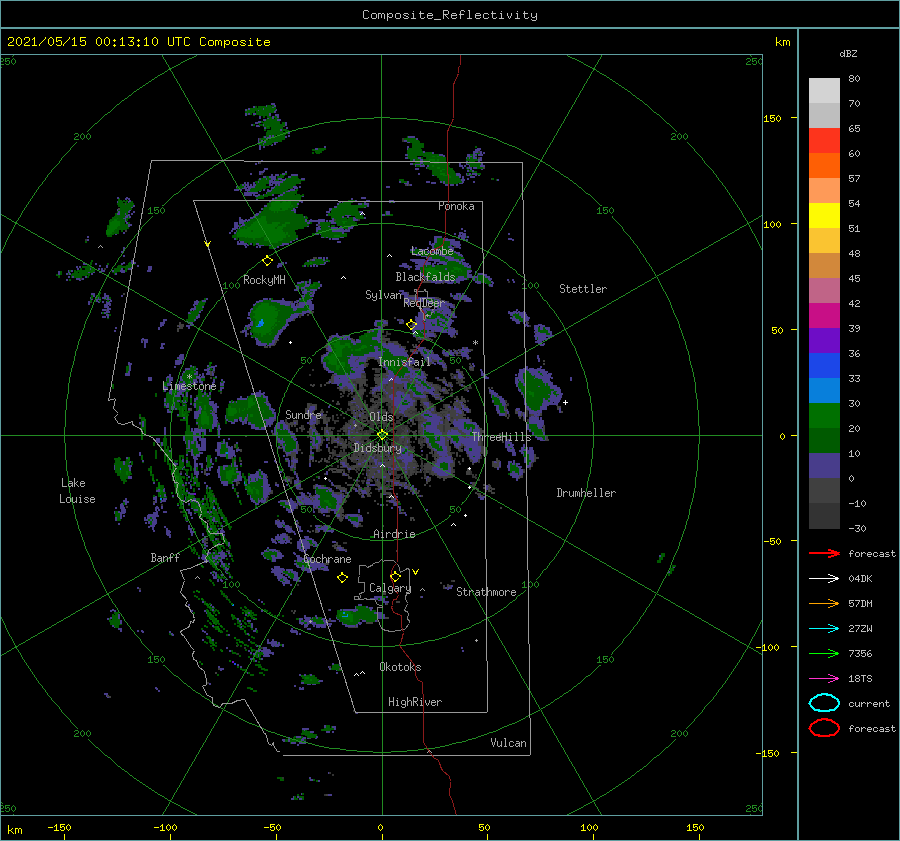Click the red forecast ellipse icon
900x841 pixels.
[x=824, y=728]
